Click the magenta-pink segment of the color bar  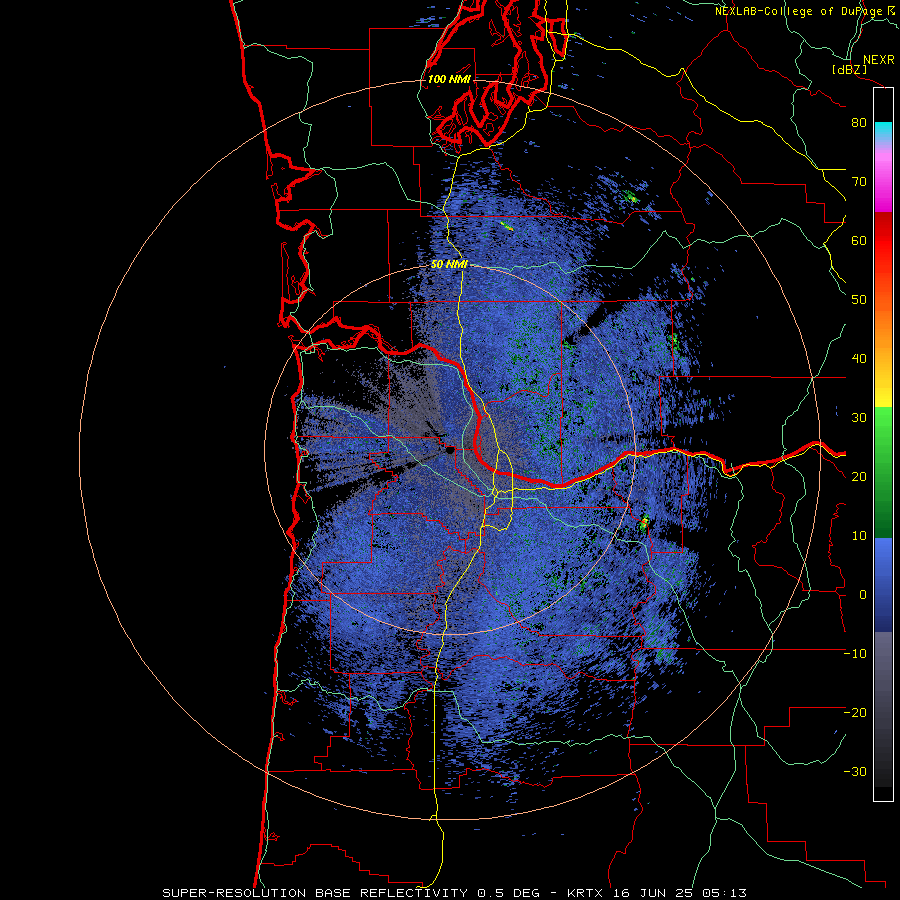pyautogui.click(x=883, y=178)
